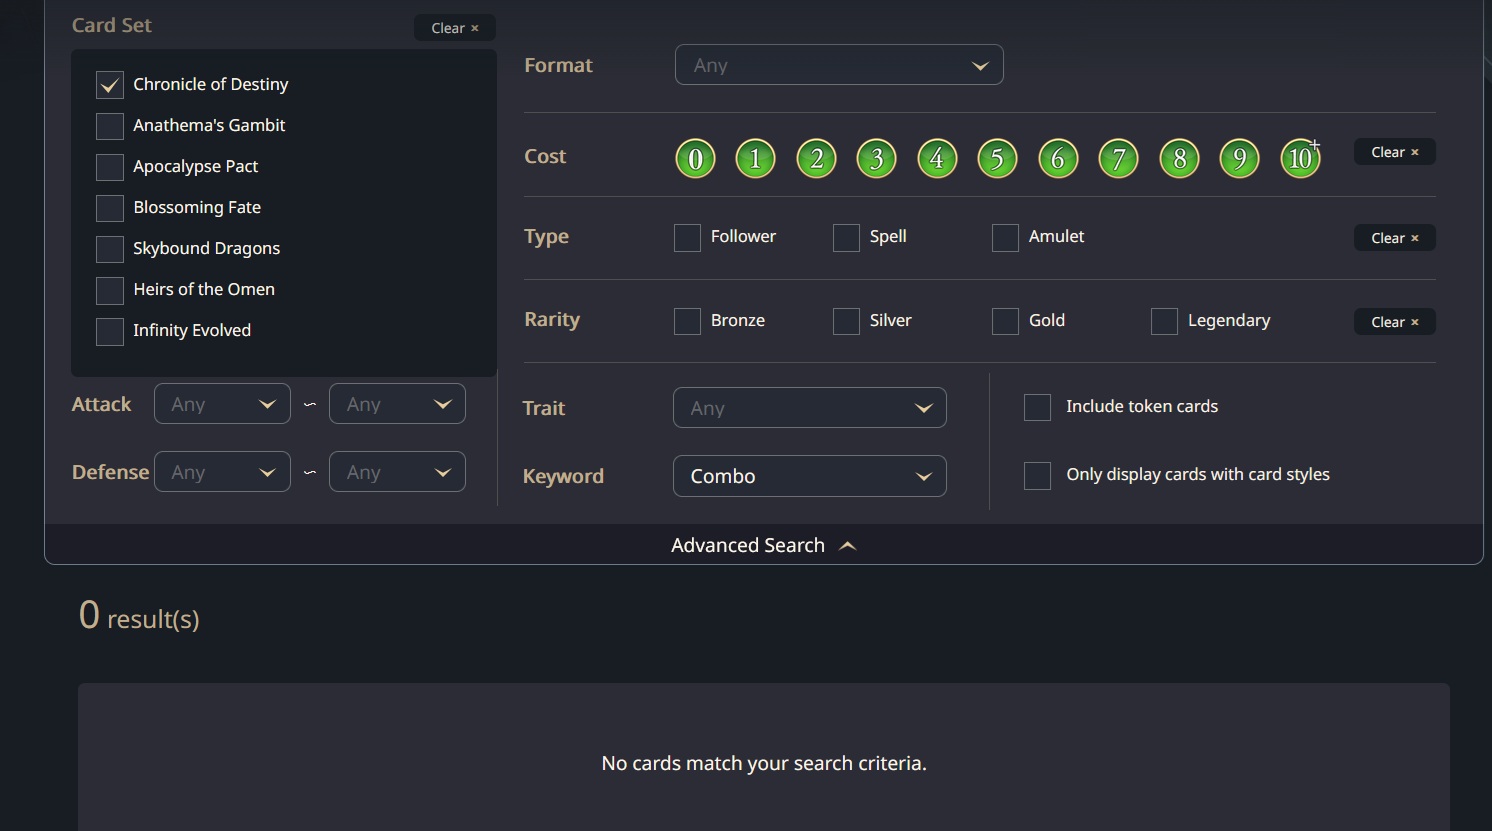Open the Trait dropdown

(x=810, y=408)
